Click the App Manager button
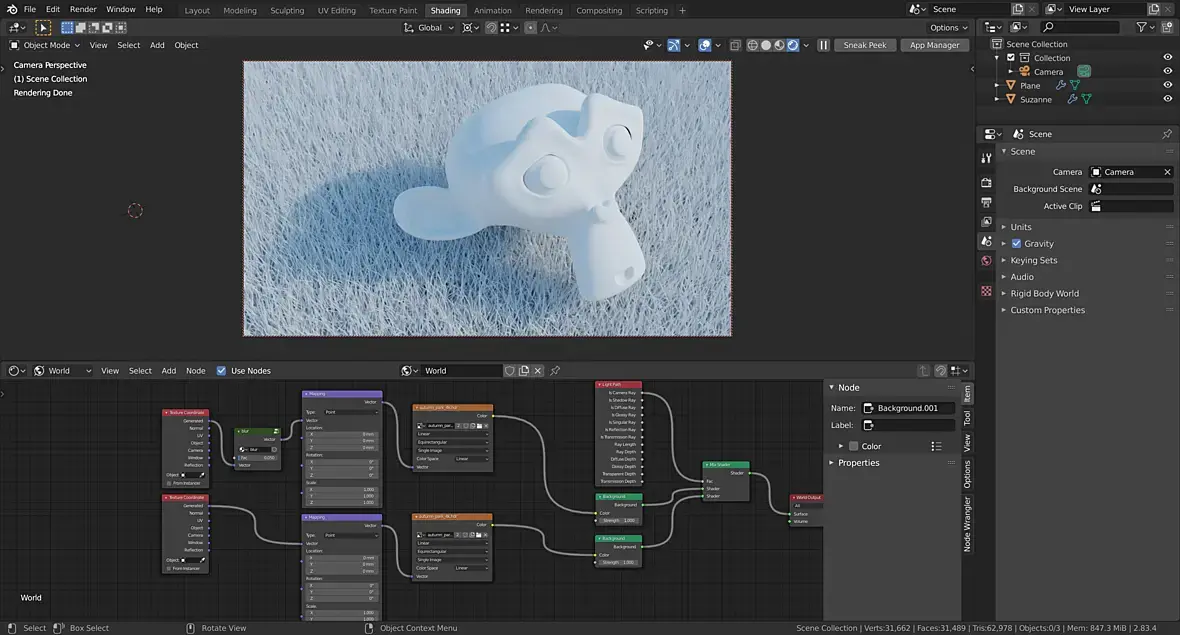The height and width of the screenshot is (635, 1180). [935, 45]
